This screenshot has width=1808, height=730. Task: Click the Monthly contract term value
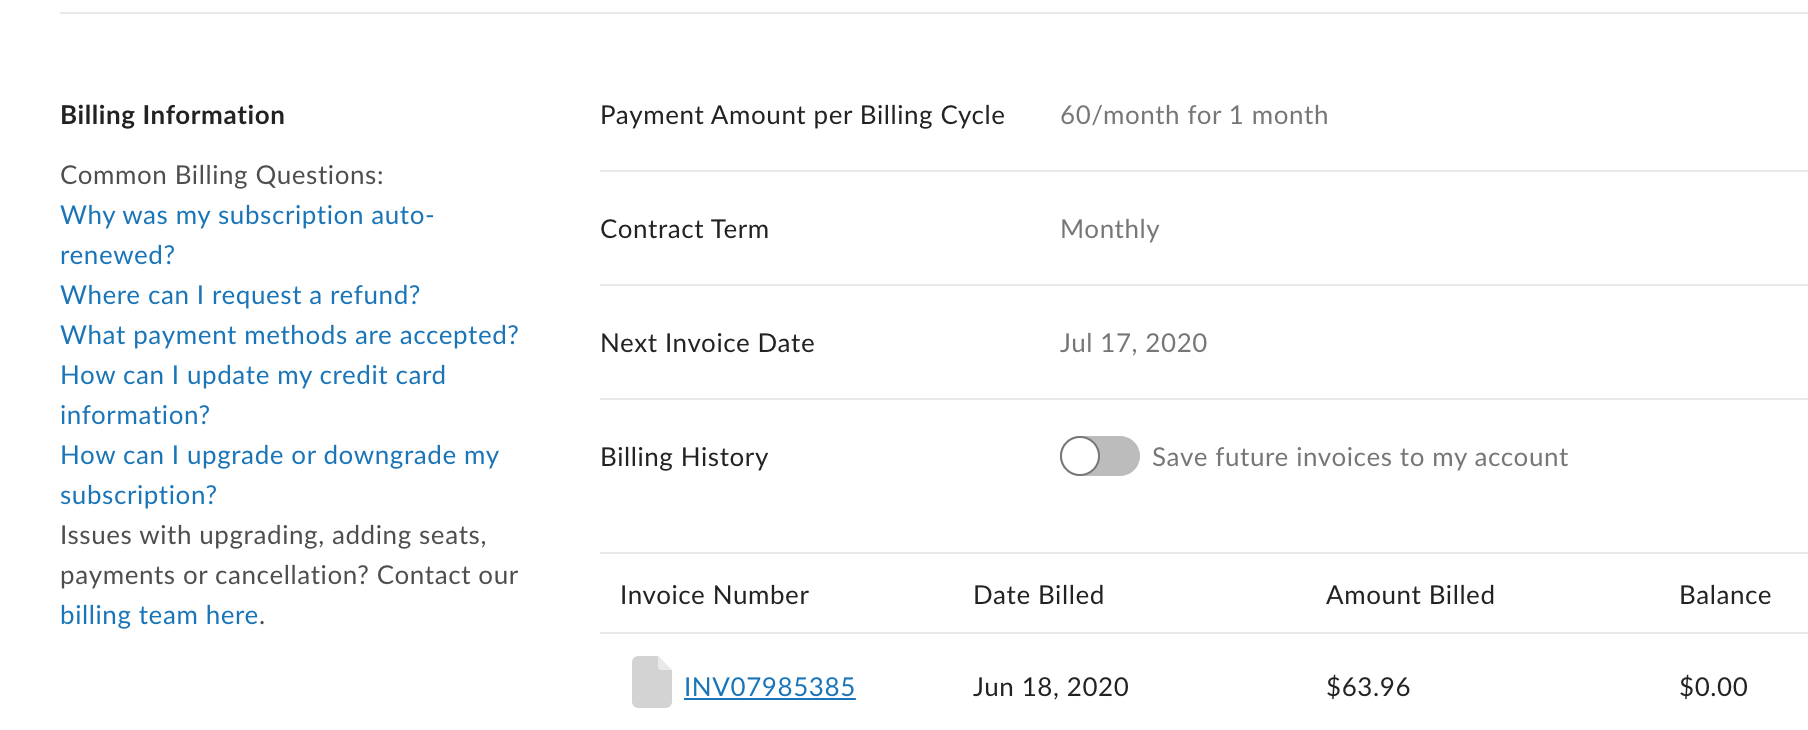[x=1109, y=230]
